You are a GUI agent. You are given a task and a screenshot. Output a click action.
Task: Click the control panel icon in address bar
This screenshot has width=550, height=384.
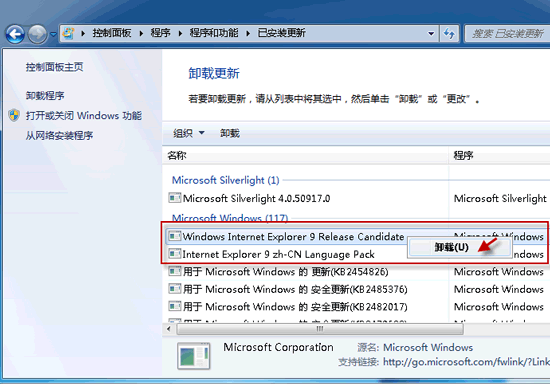[68, 33]
